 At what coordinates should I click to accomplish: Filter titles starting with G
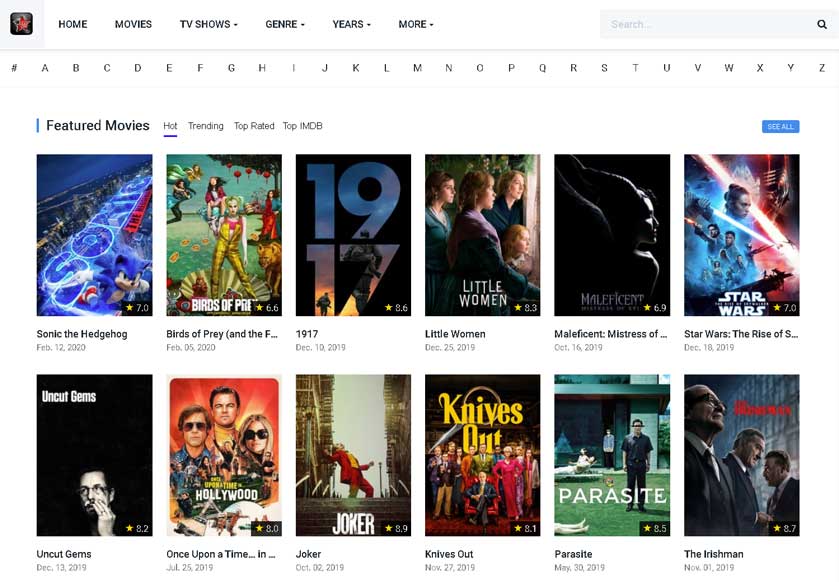(231, 68)
